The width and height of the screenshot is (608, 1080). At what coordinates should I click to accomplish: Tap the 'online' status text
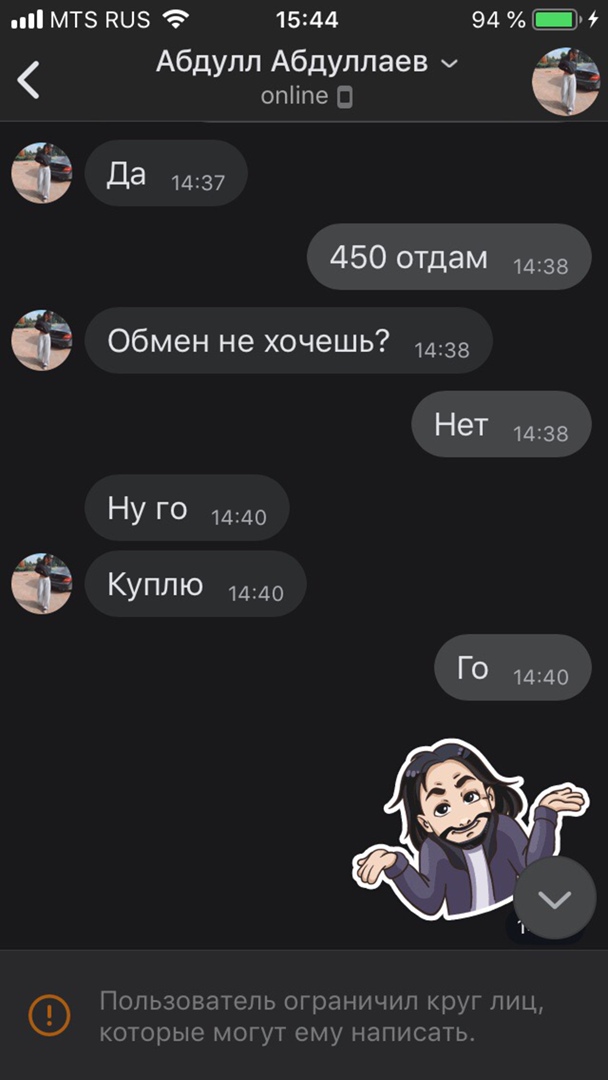click(294, 96)
